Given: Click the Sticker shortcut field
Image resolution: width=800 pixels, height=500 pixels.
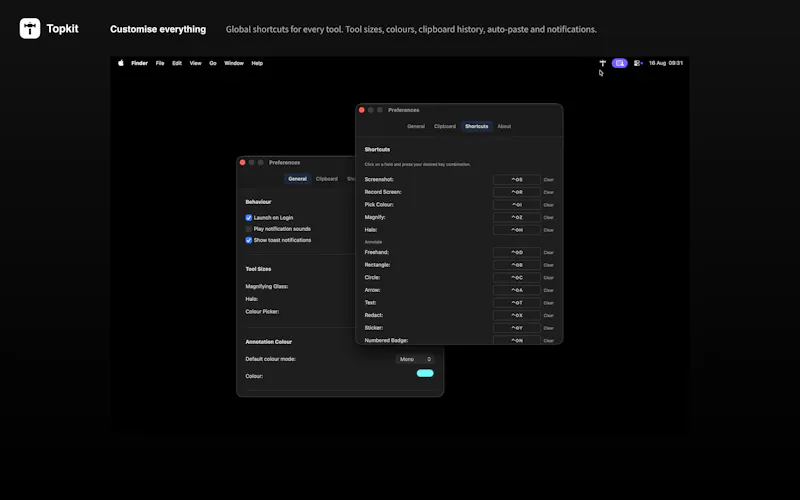Looking at the screenshot, I should (x=517, y=328).
